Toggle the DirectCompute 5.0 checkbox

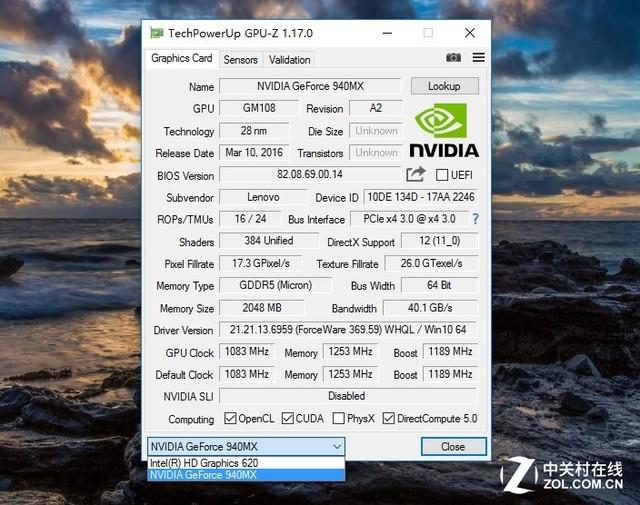tap(389, 418)
